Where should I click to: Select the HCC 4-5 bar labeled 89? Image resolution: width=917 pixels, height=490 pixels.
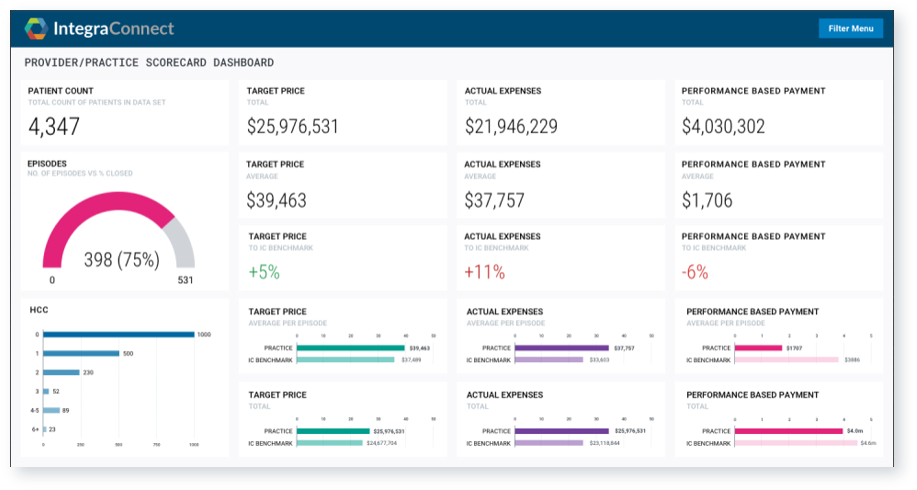[x=51, y=410]
